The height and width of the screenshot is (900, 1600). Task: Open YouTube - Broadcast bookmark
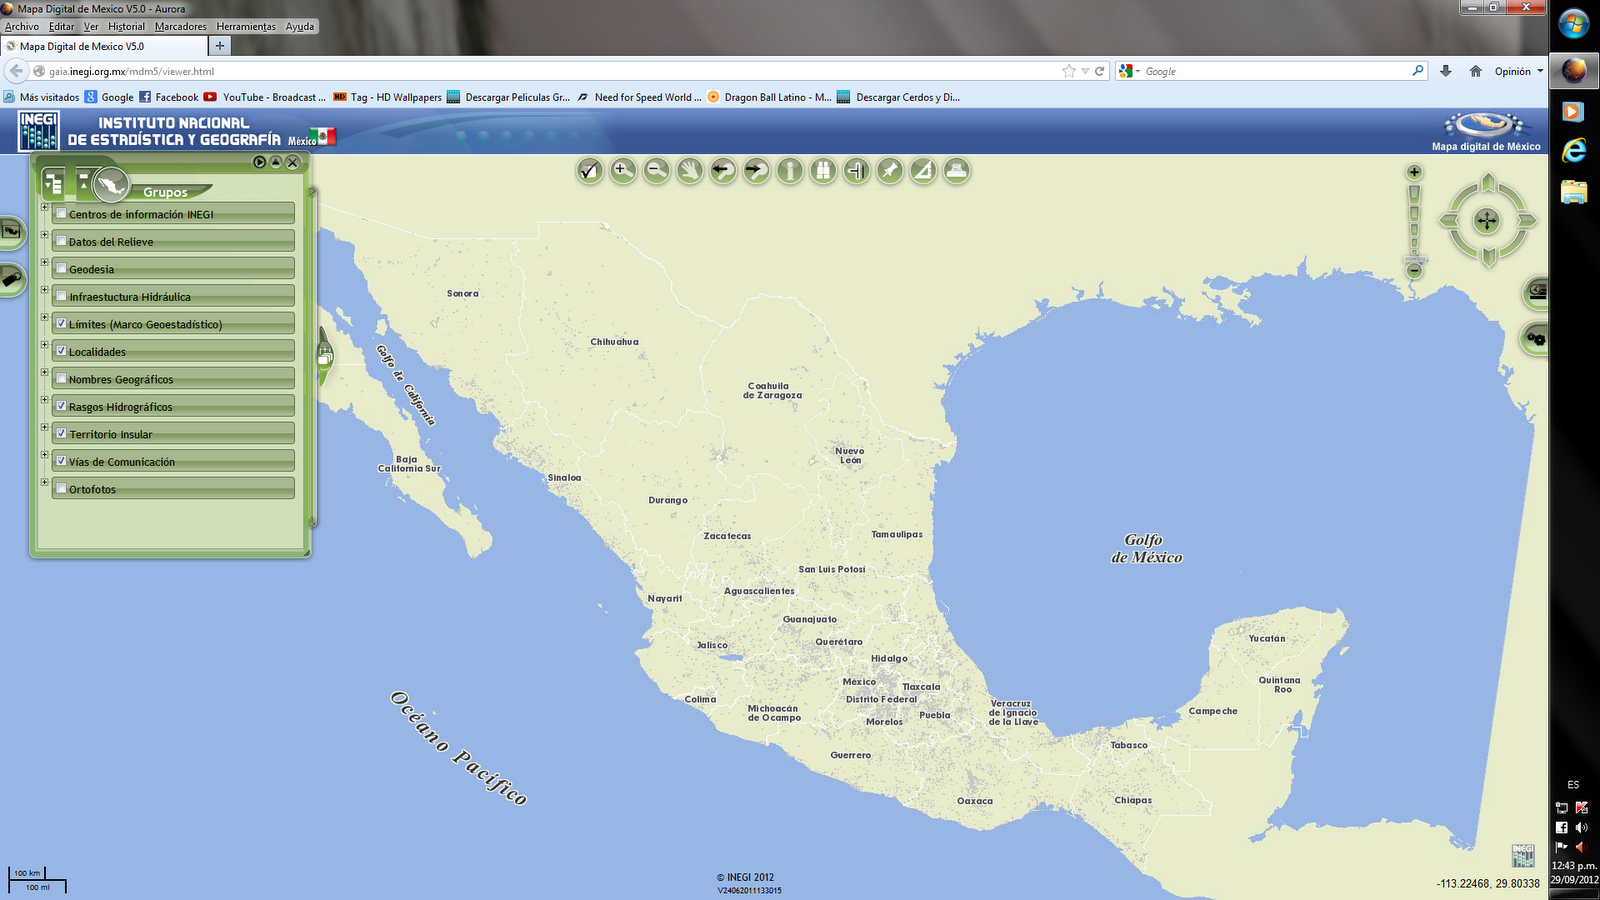[265, 97]
